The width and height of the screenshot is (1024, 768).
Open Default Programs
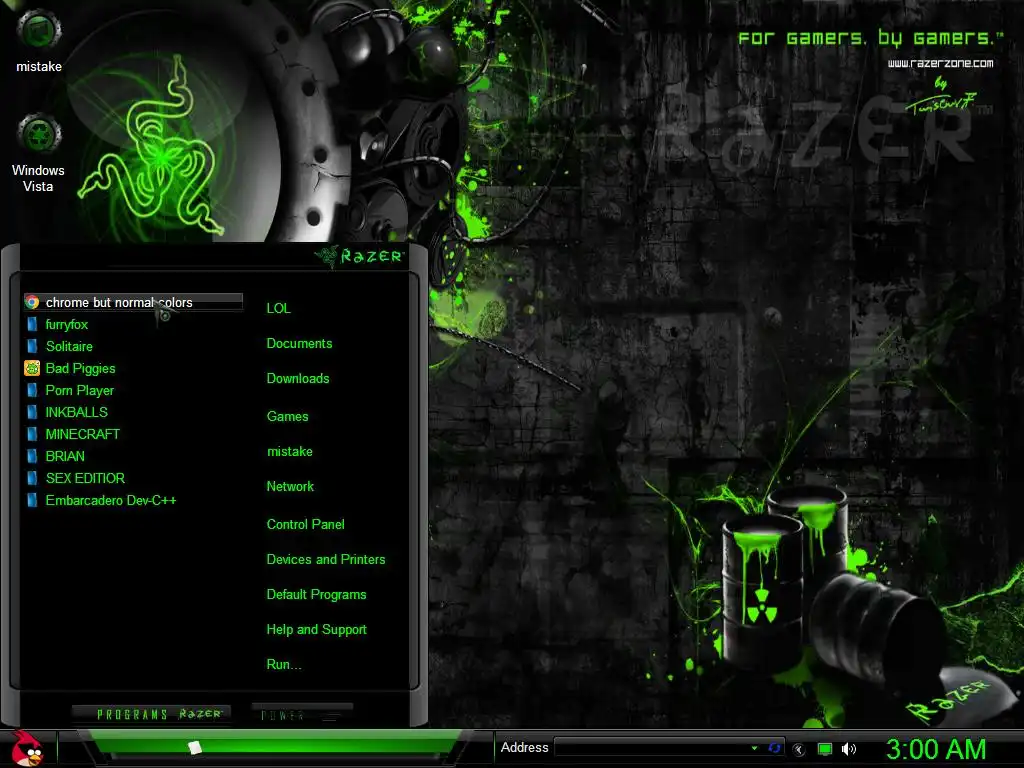pyautogui.click(x=316, y=595)
